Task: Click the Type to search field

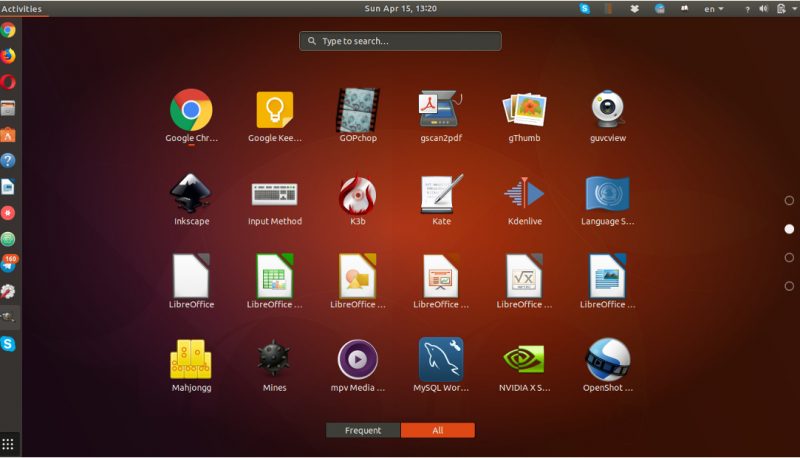Action: click(401, 41)
